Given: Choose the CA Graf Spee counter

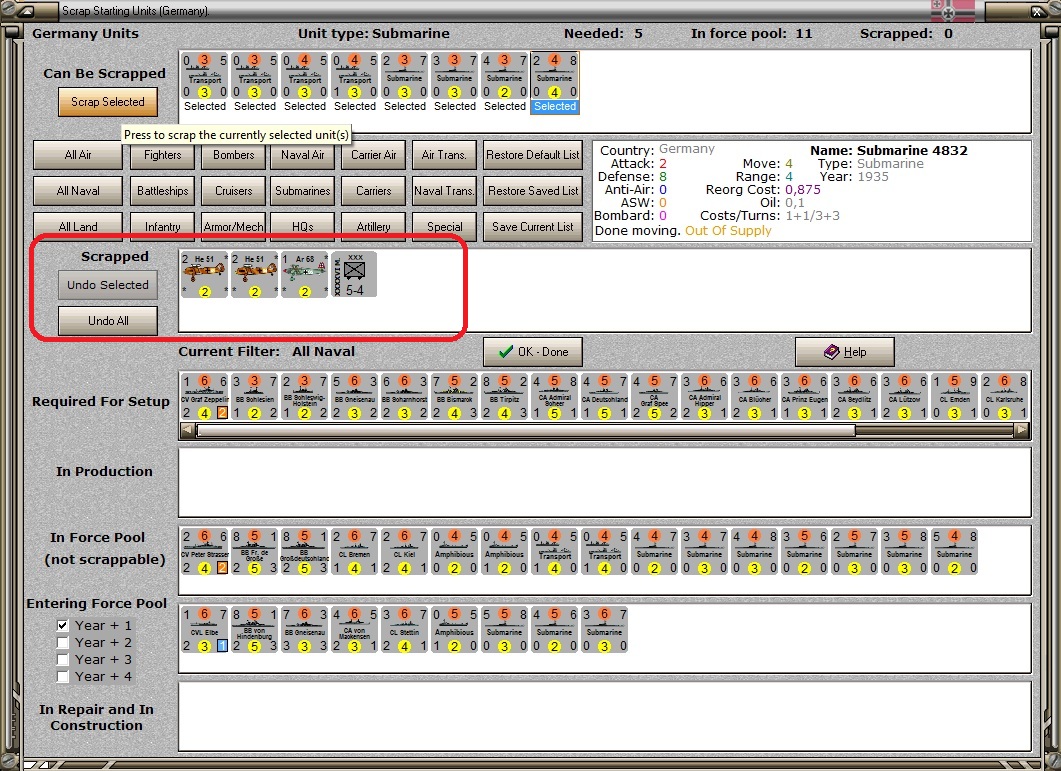Looking at the screenshot, I should coord(655,397).
